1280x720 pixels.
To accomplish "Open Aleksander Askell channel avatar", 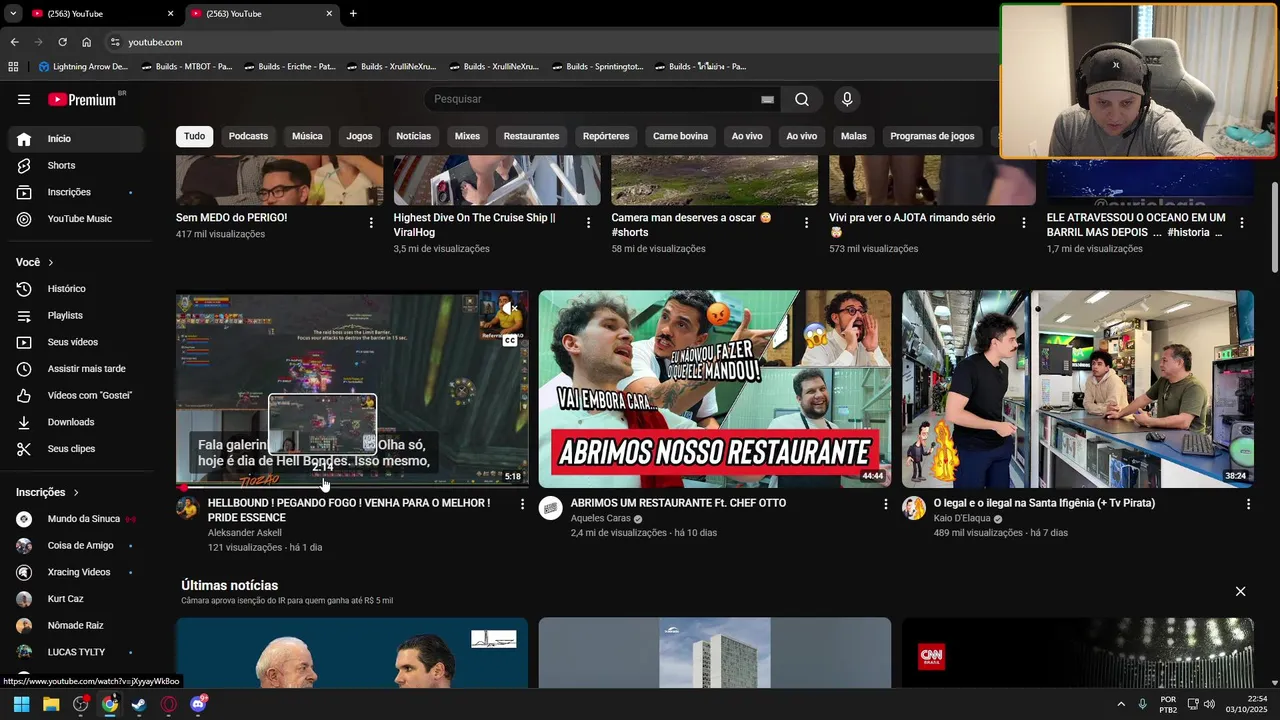I will point(188,508).
